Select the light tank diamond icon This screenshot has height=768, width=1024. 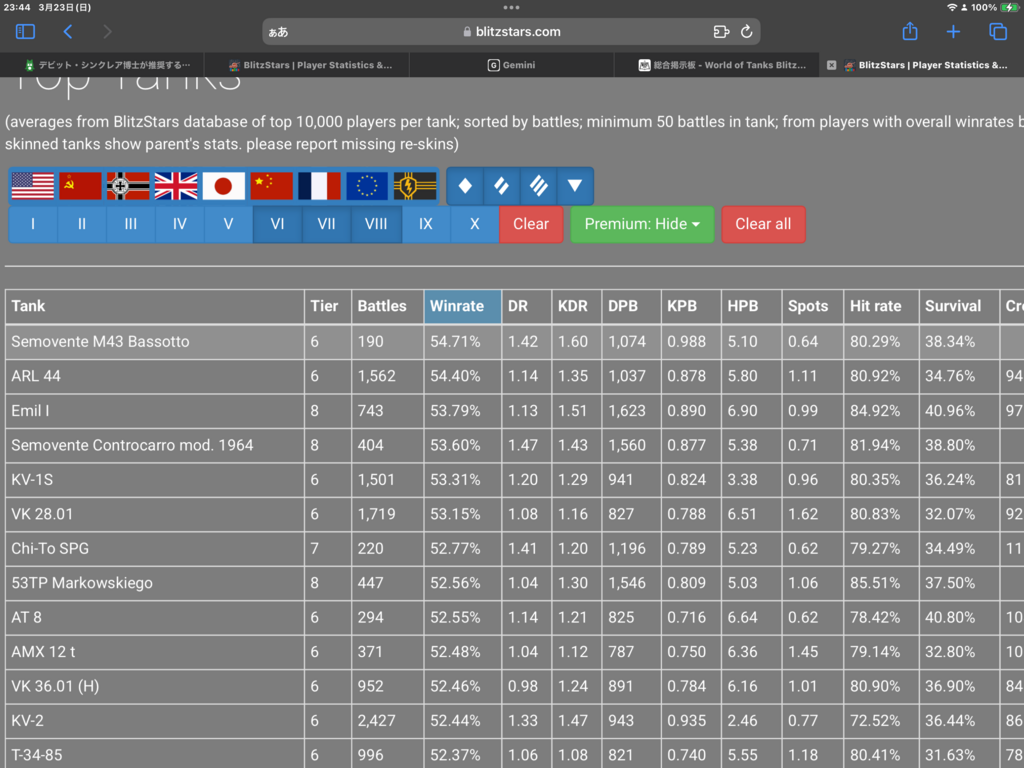(x=465, y=186)
